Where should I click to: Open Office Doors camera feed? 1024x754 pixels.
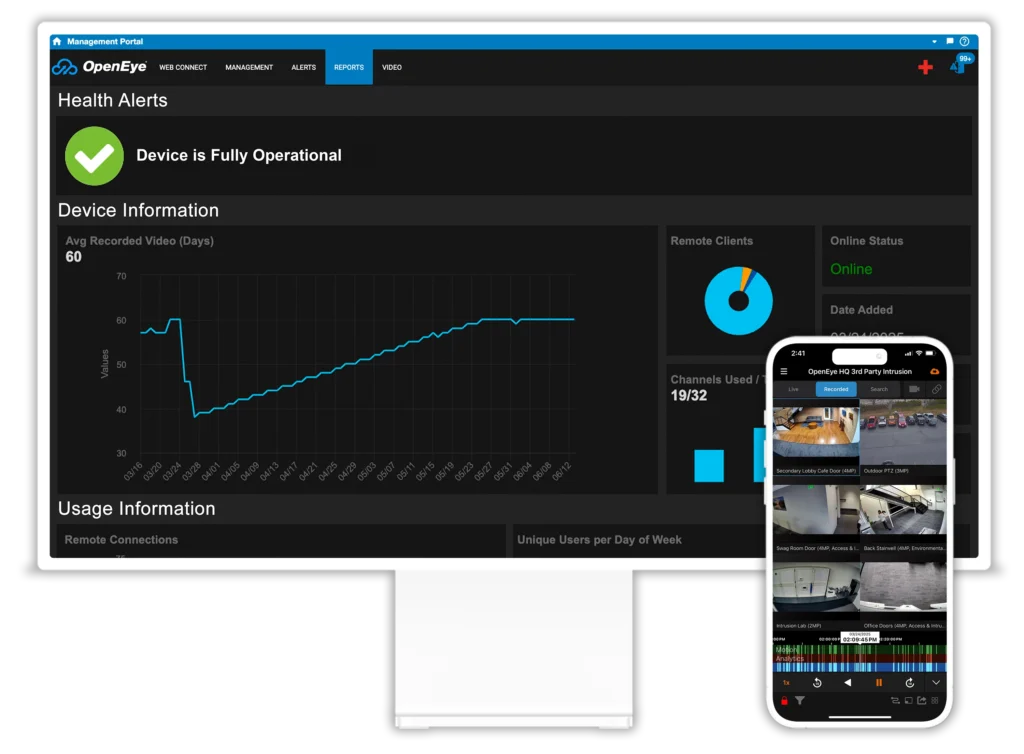click(903, 593)
